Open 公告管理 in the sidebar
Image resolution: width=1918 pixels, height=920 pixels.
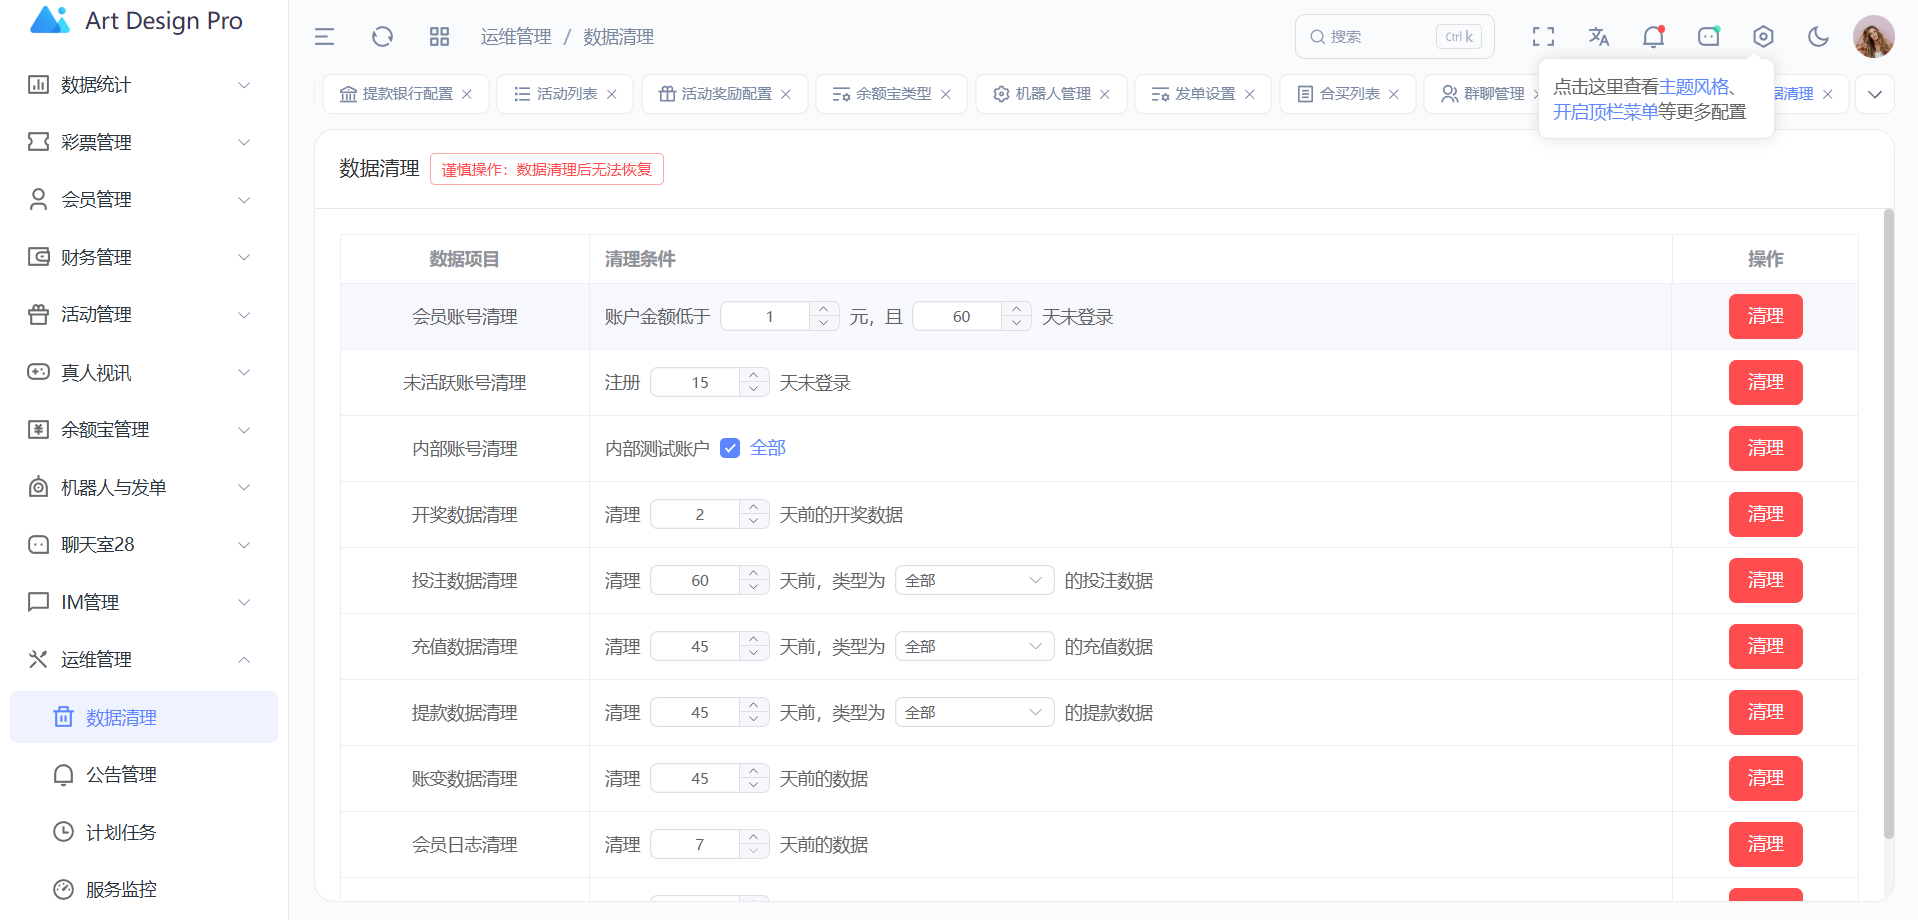(x=121, y=775)
